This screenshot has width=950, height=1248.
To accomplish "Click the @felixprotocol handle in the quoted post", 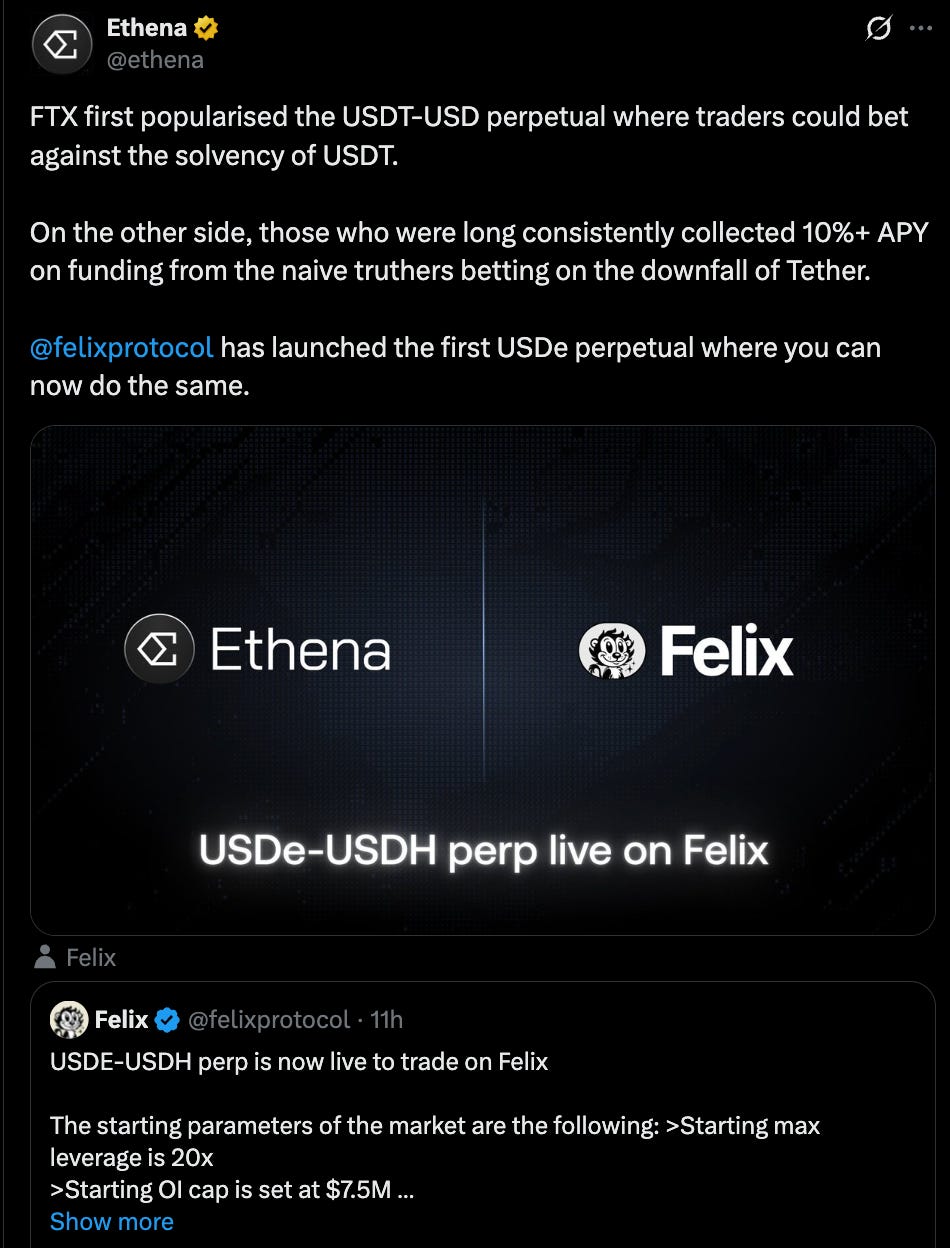I will tap(269, 1020).
